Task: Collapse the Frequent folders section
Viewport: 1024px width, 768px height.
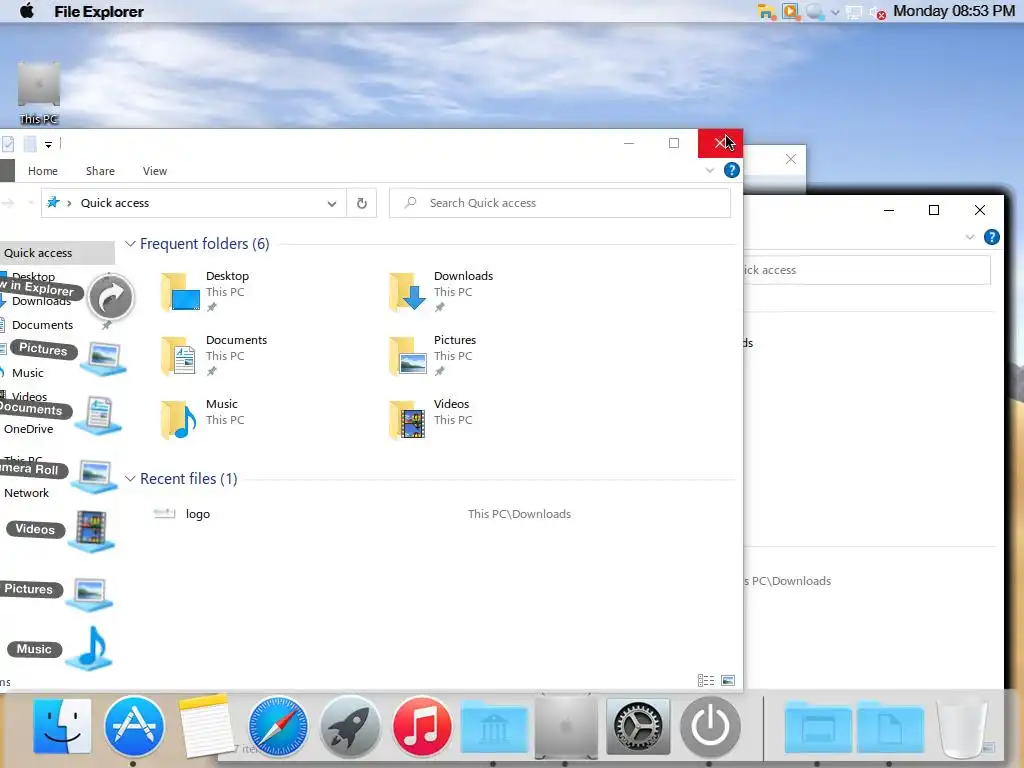Action: tap(130, 244)
